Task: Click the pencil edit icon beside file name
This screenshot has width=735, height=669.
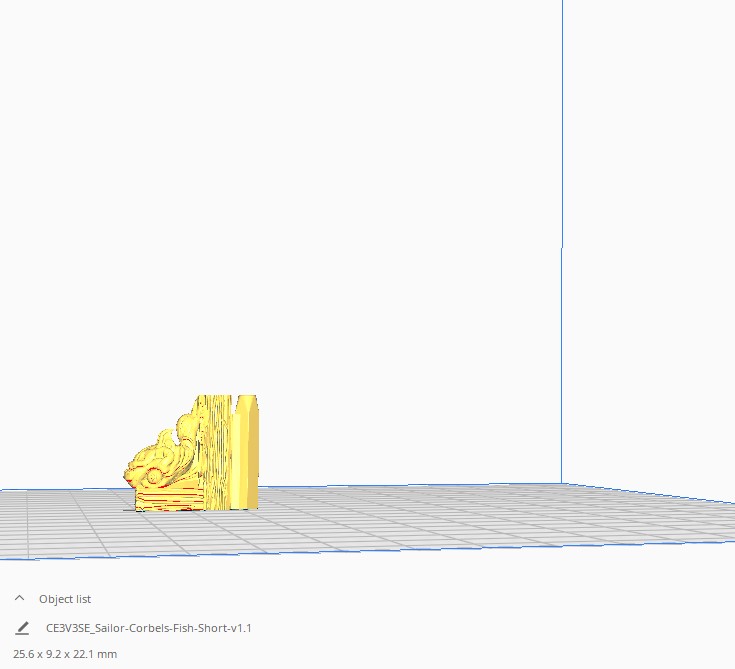Action: click(x=22, y=628)
